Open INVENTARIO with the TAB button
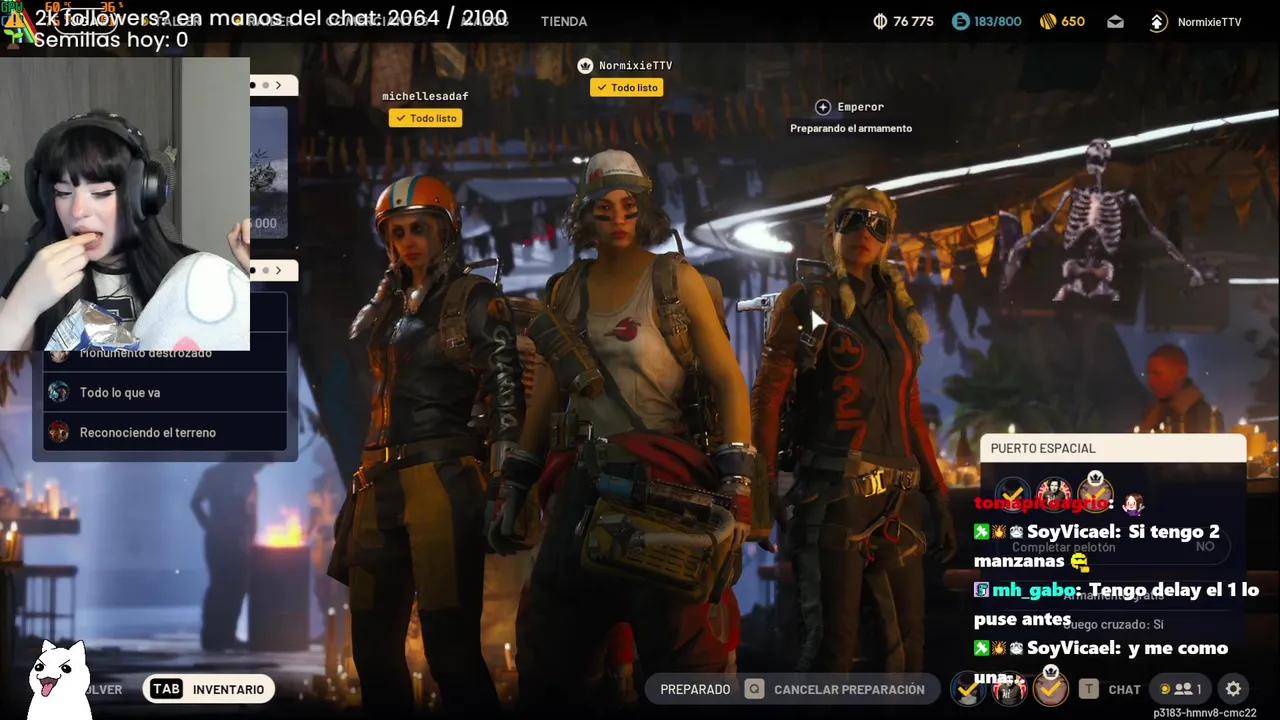 tap(208, 689)
